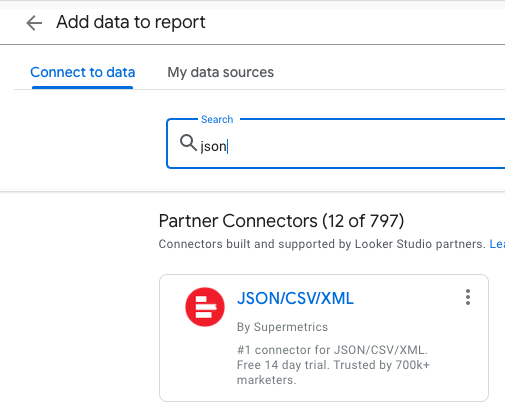Image resolution: width=505 pixels, height=420 pixels.
Task: Open the My data sources tab
Action: [x=220, y=72]
